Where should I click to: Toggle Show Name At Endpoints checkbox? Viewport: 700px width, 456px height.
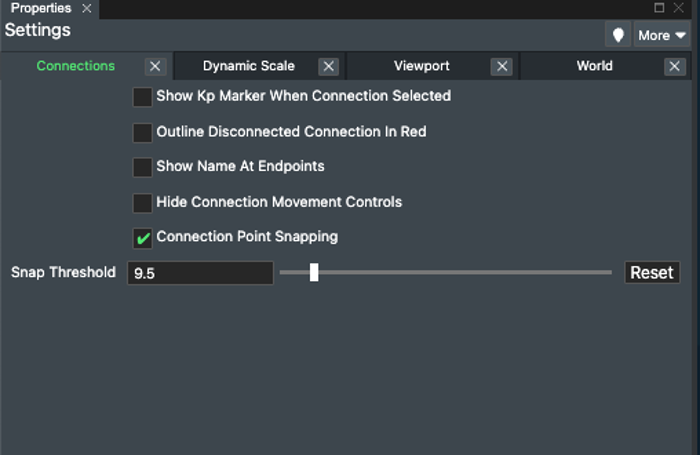pos(143,167)
